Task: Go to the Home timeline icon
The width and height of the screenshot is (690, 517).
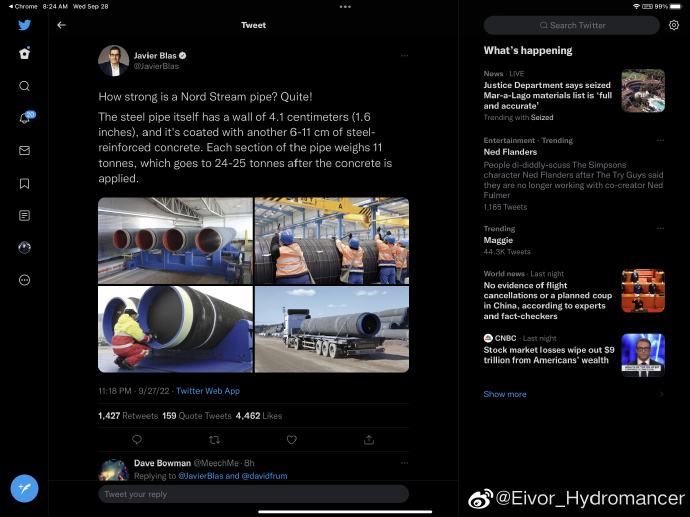Action: click(25, 53)
